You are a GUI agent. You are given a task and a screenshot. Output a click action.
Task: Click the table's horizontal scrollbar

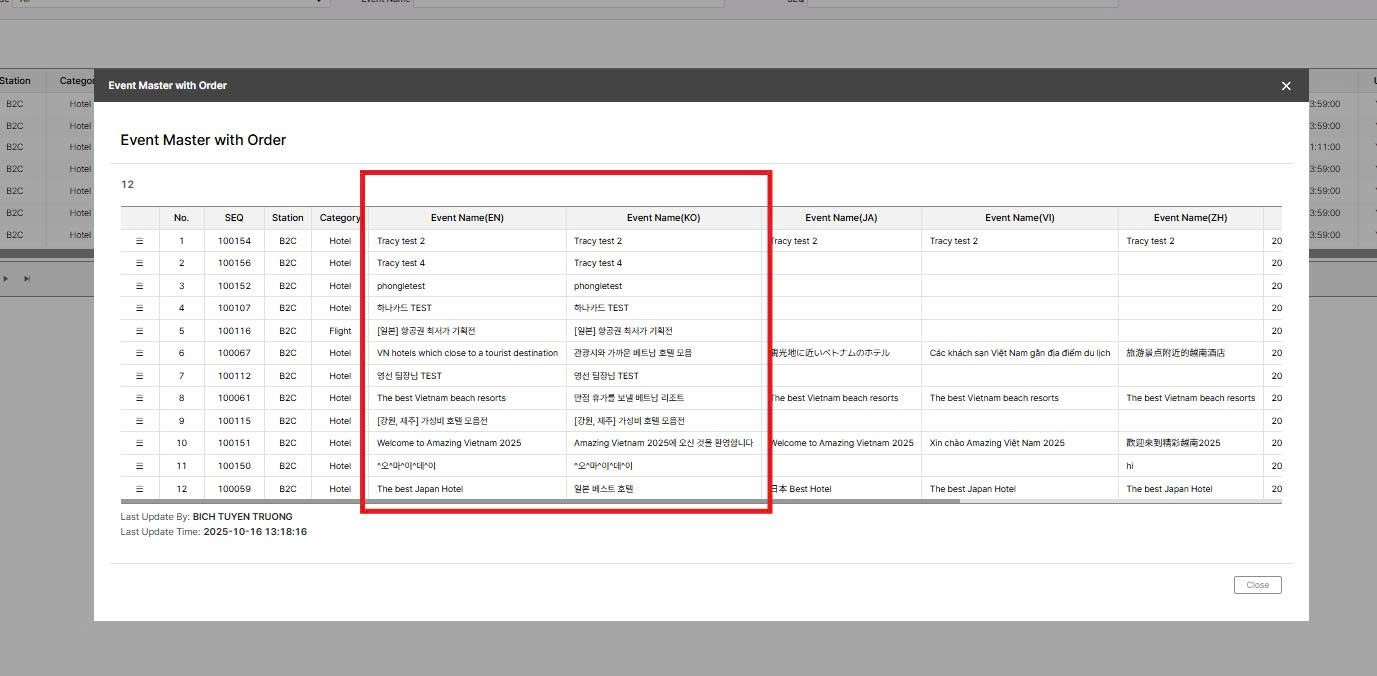540,501
